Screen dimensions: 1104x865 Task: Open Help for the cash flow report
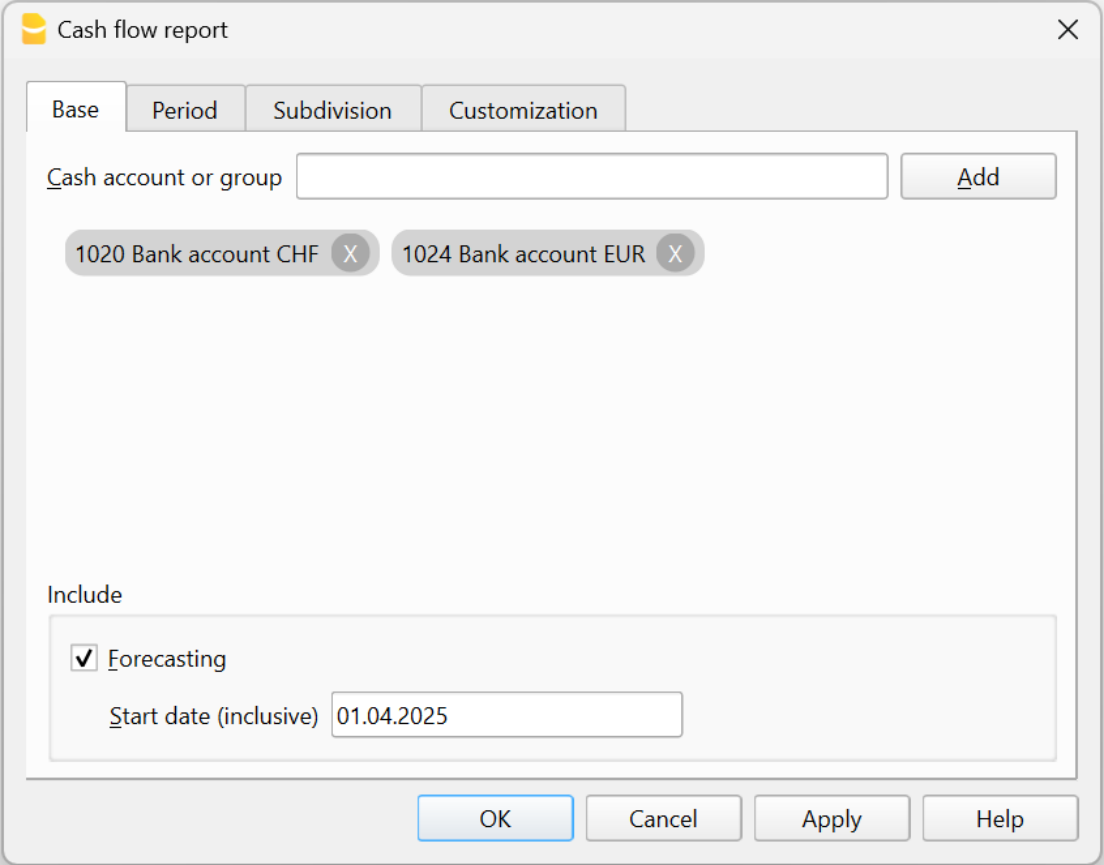coord(999,818)
